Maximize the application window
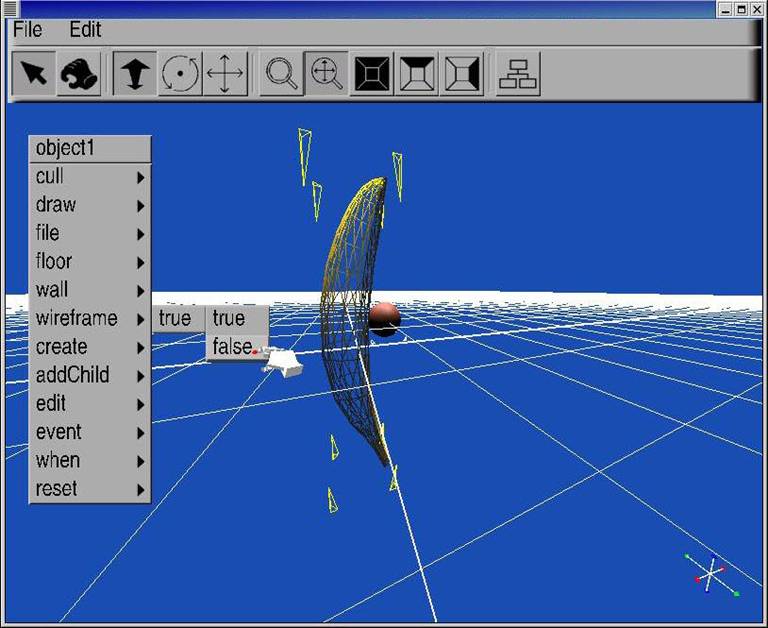This screenshot has width=768, height=628. point(742,9)
